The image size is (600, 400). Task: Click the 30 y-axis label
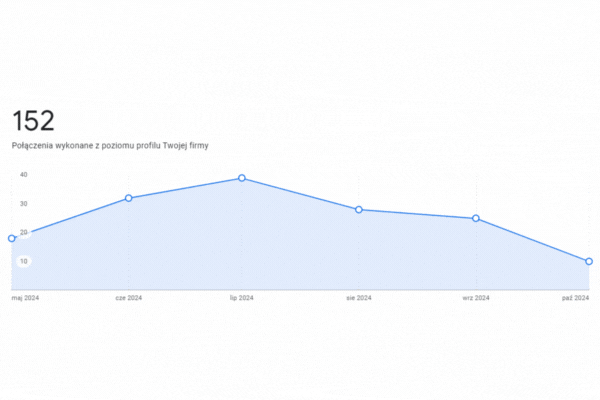tap(23, 204)
